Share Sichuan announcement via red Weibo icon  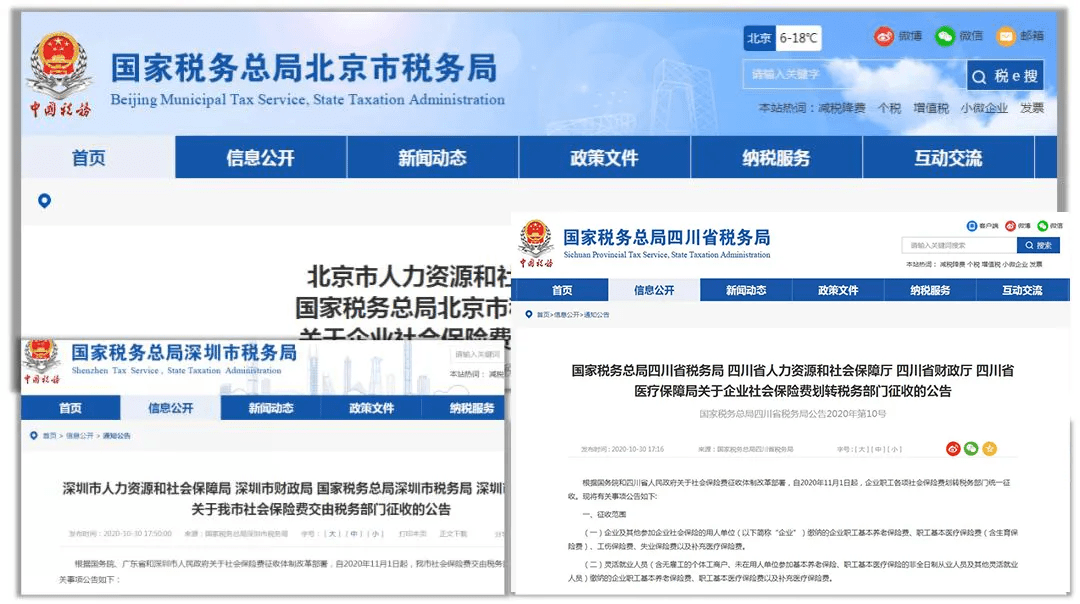[953, 449]
